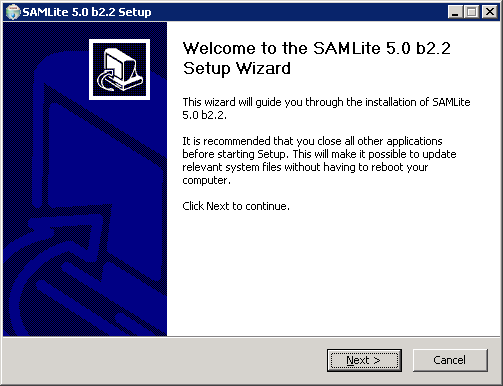This screenshot has height=386, width=503.
Task: Click the "SAMLite 5.0 b2.2 Setup" title text
Action: point(87,12)
